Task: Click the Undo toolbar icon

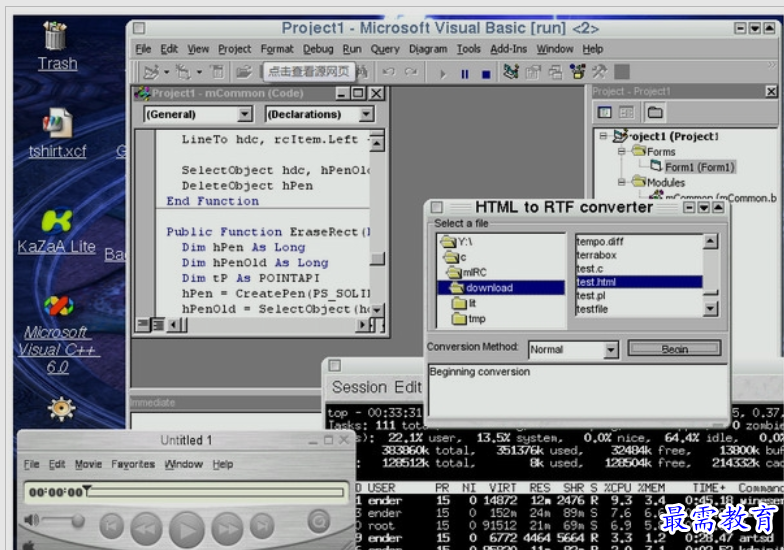Action: pyautogui.click(x=388, y=72)
